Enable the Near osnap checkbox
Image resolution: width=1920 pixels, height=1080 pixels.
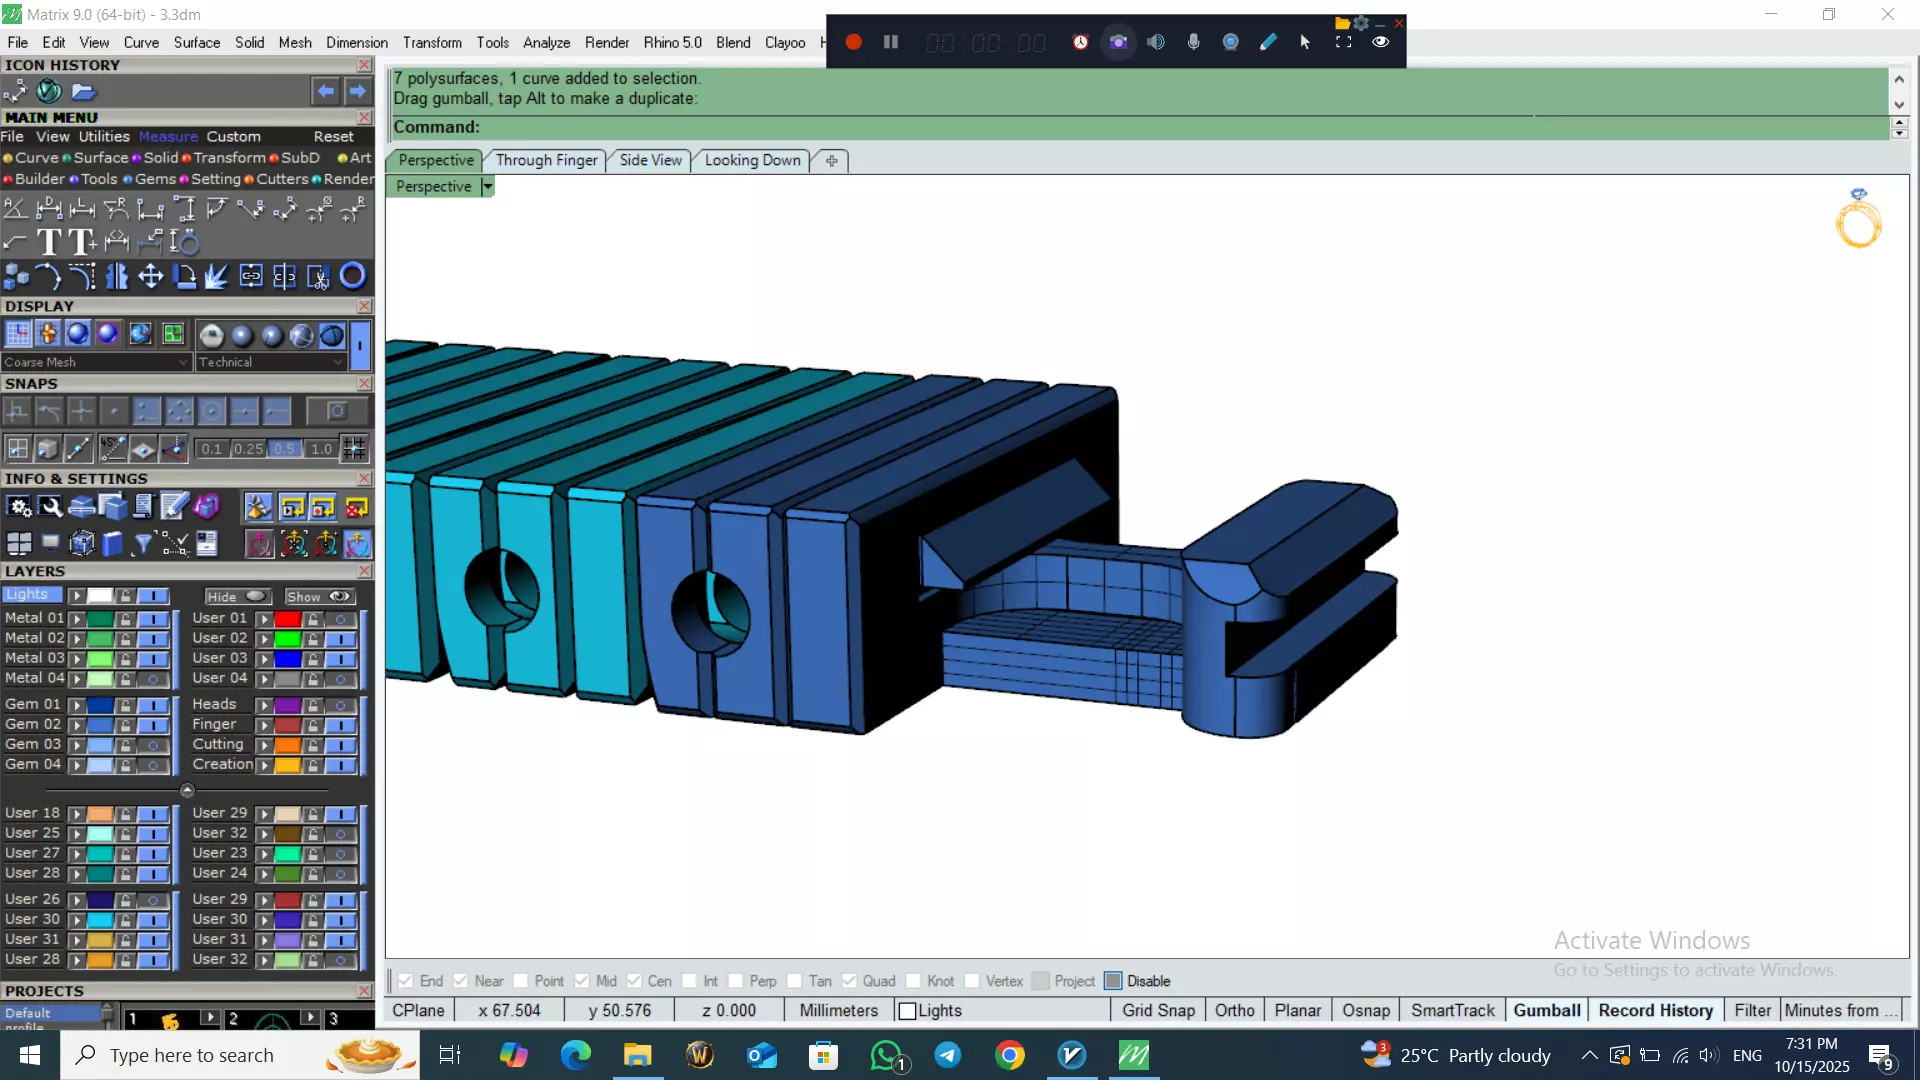pyautogui.click(x=461, y=981)
